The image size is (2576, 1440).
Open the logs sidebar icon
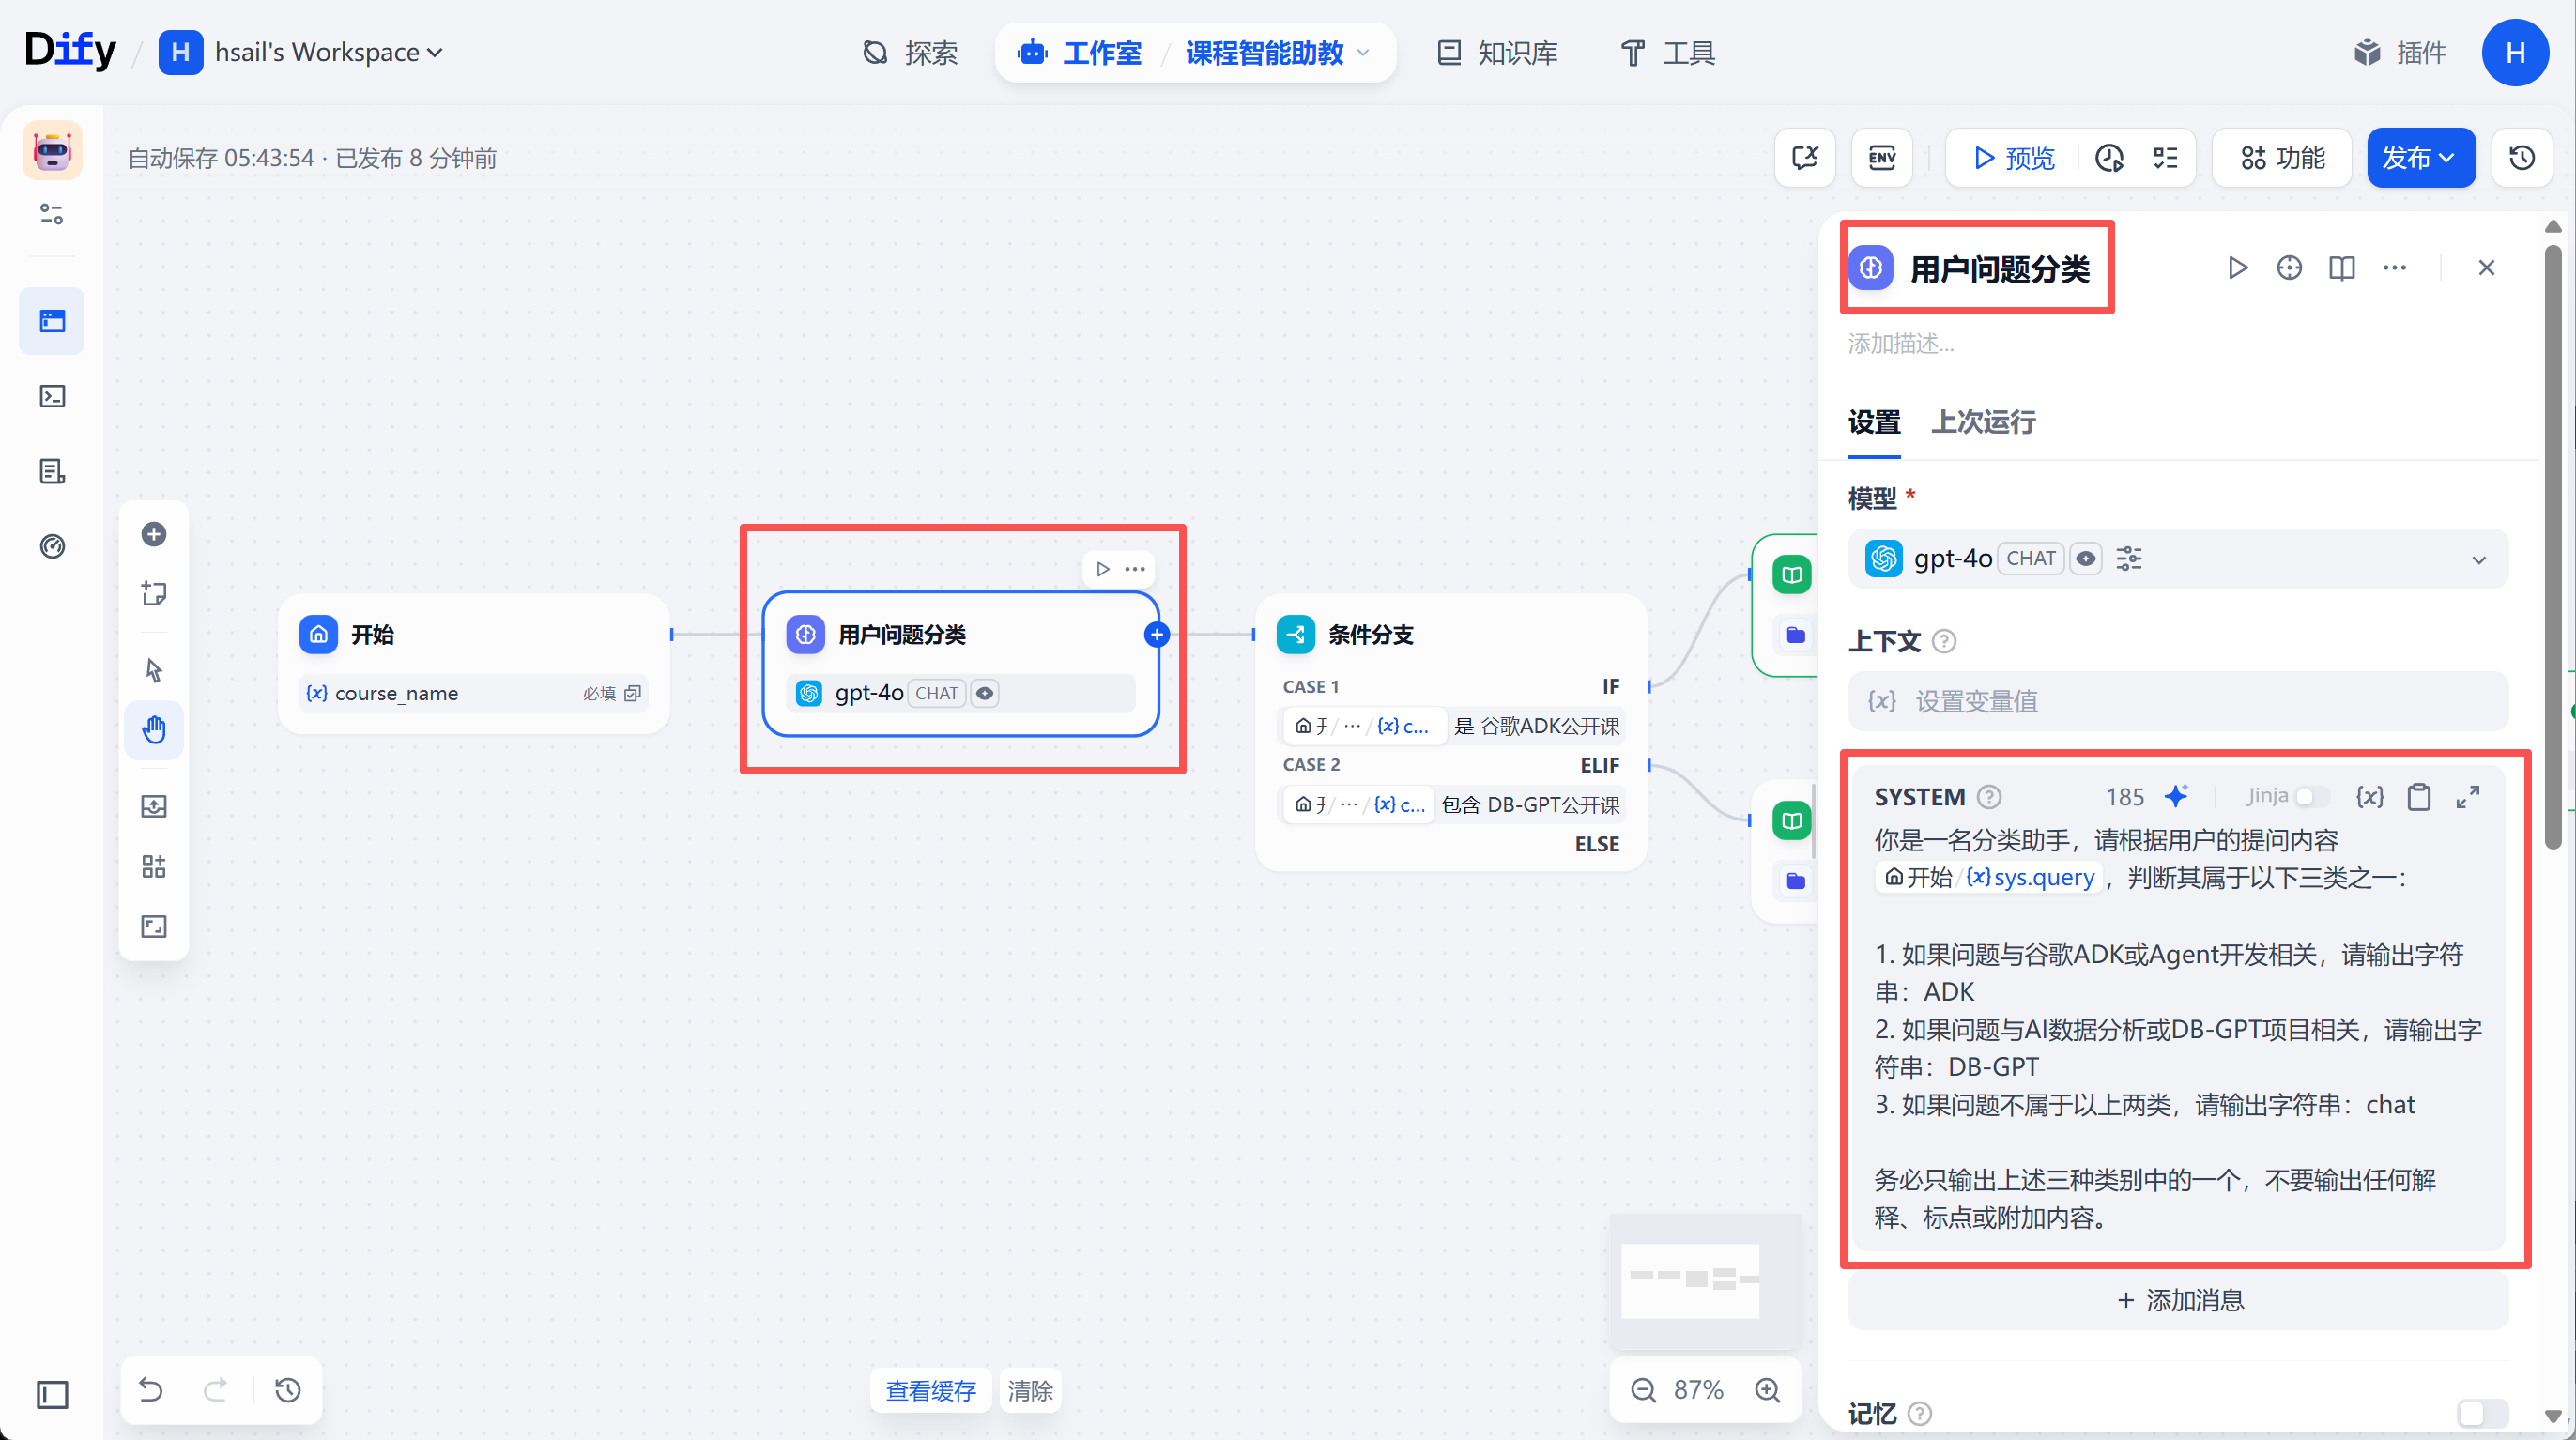click(x=52, y=471)
